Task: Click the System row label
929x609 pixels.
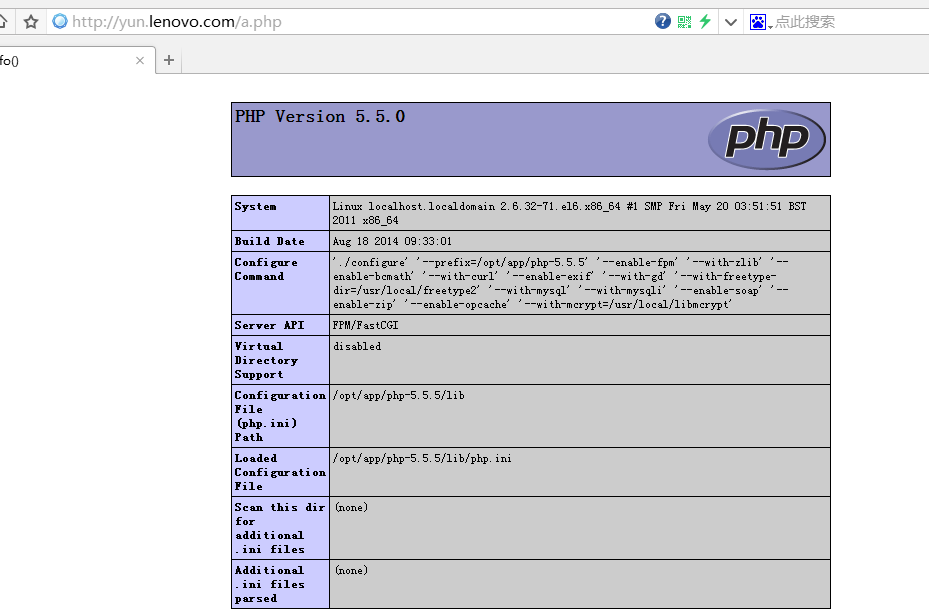Action: point(255,206)
